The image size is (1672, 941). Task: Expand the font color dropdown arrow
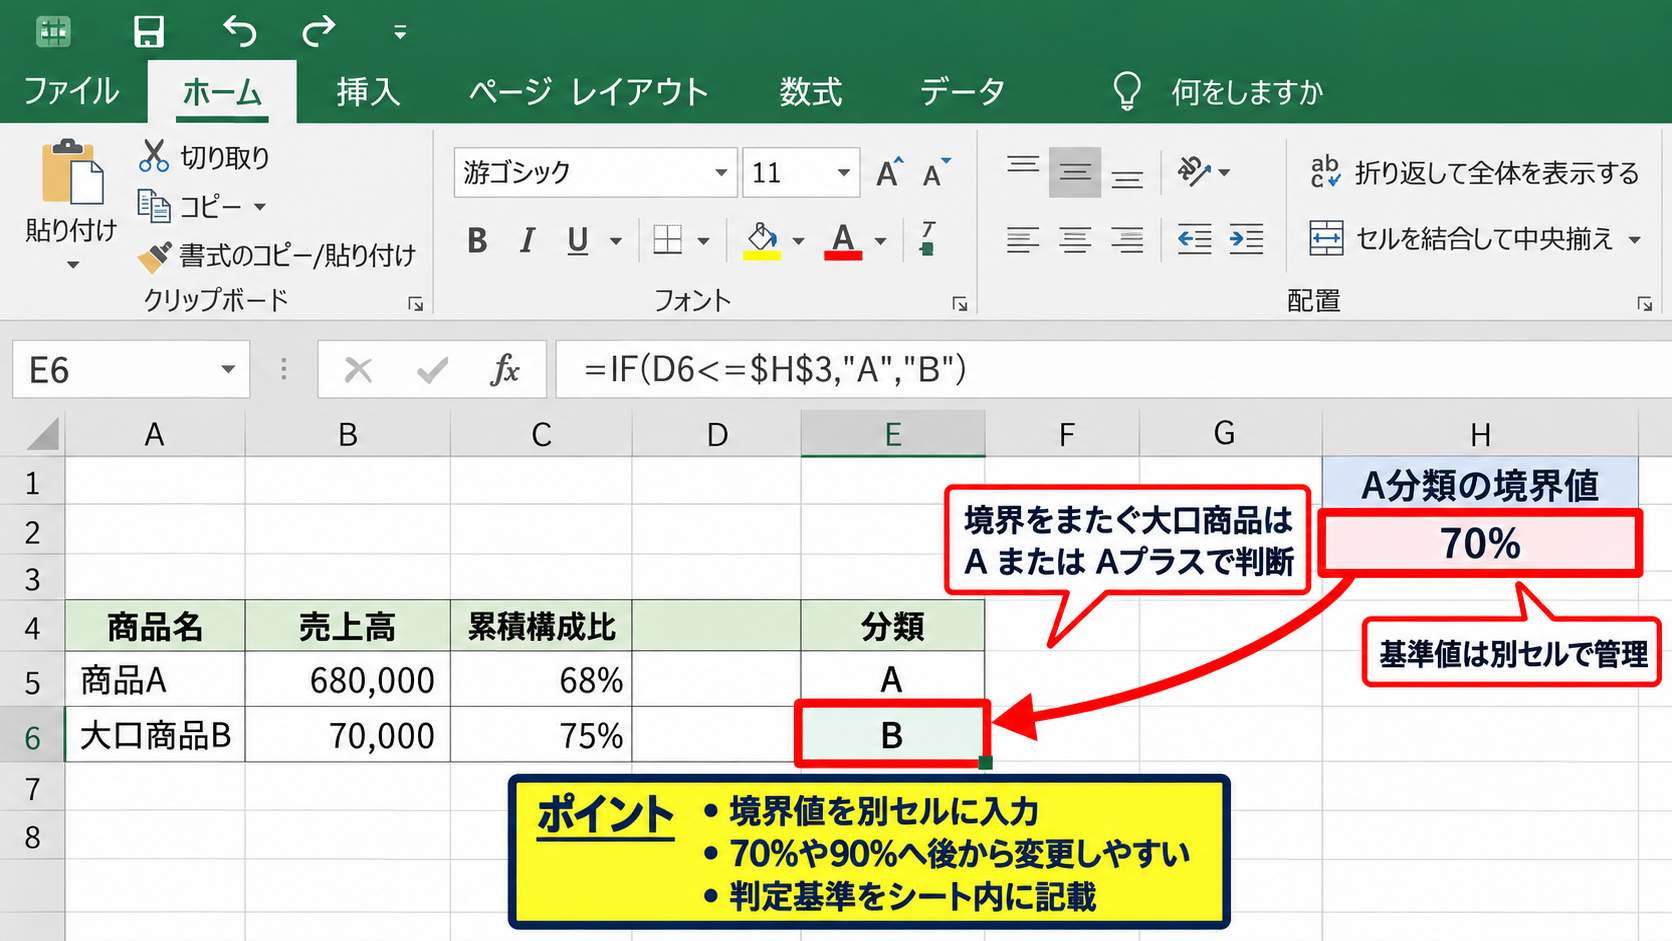[x=880, y=241]
